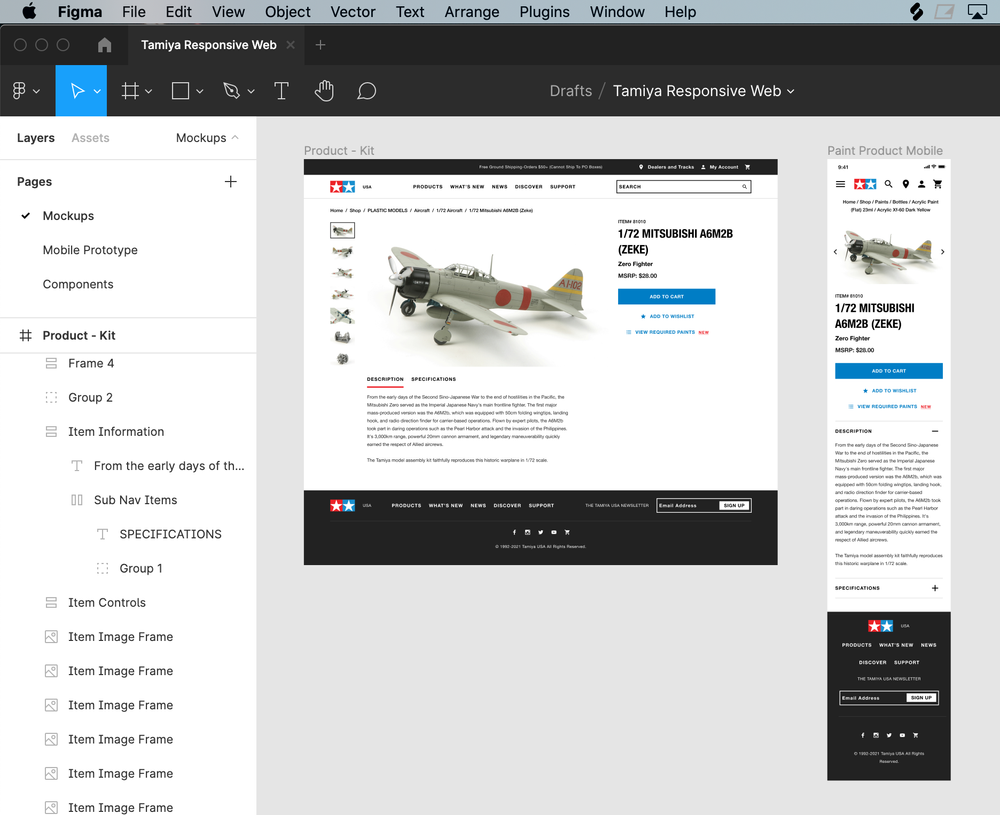Open a new tab with the plus icon

point(321,45)
